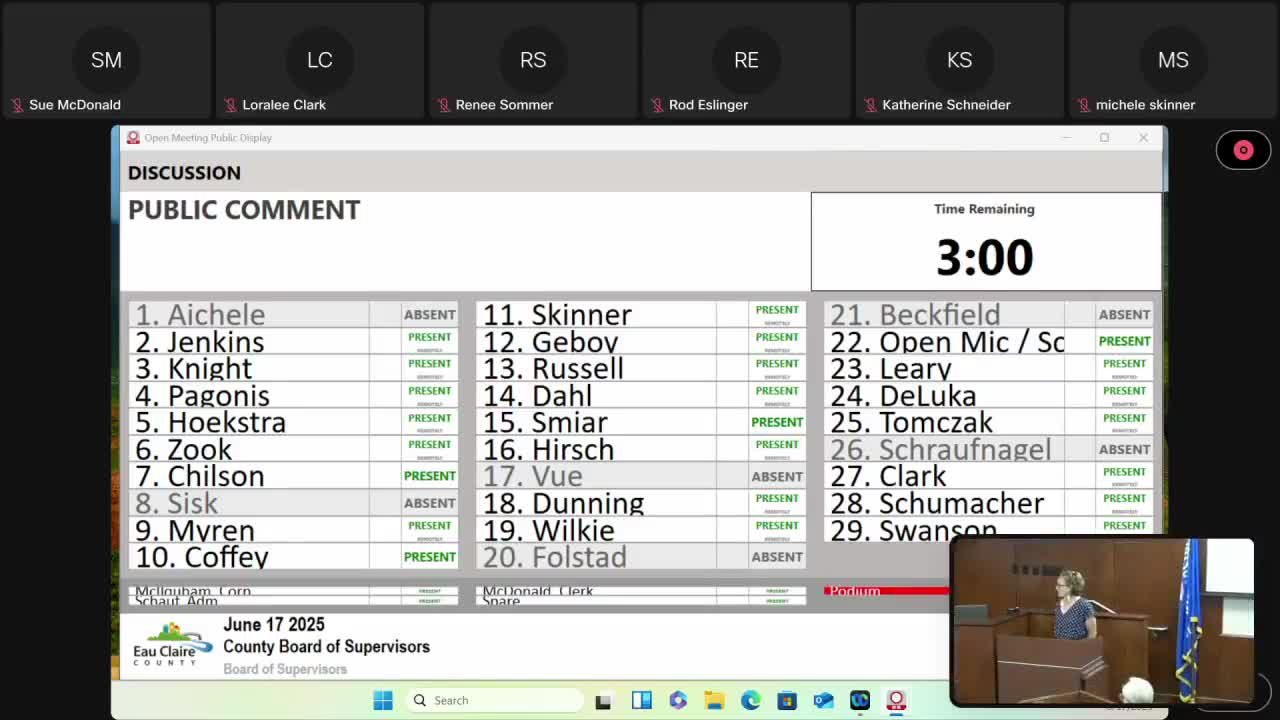Click Rod Eslinger's muted microphone icon

(657, 105)
